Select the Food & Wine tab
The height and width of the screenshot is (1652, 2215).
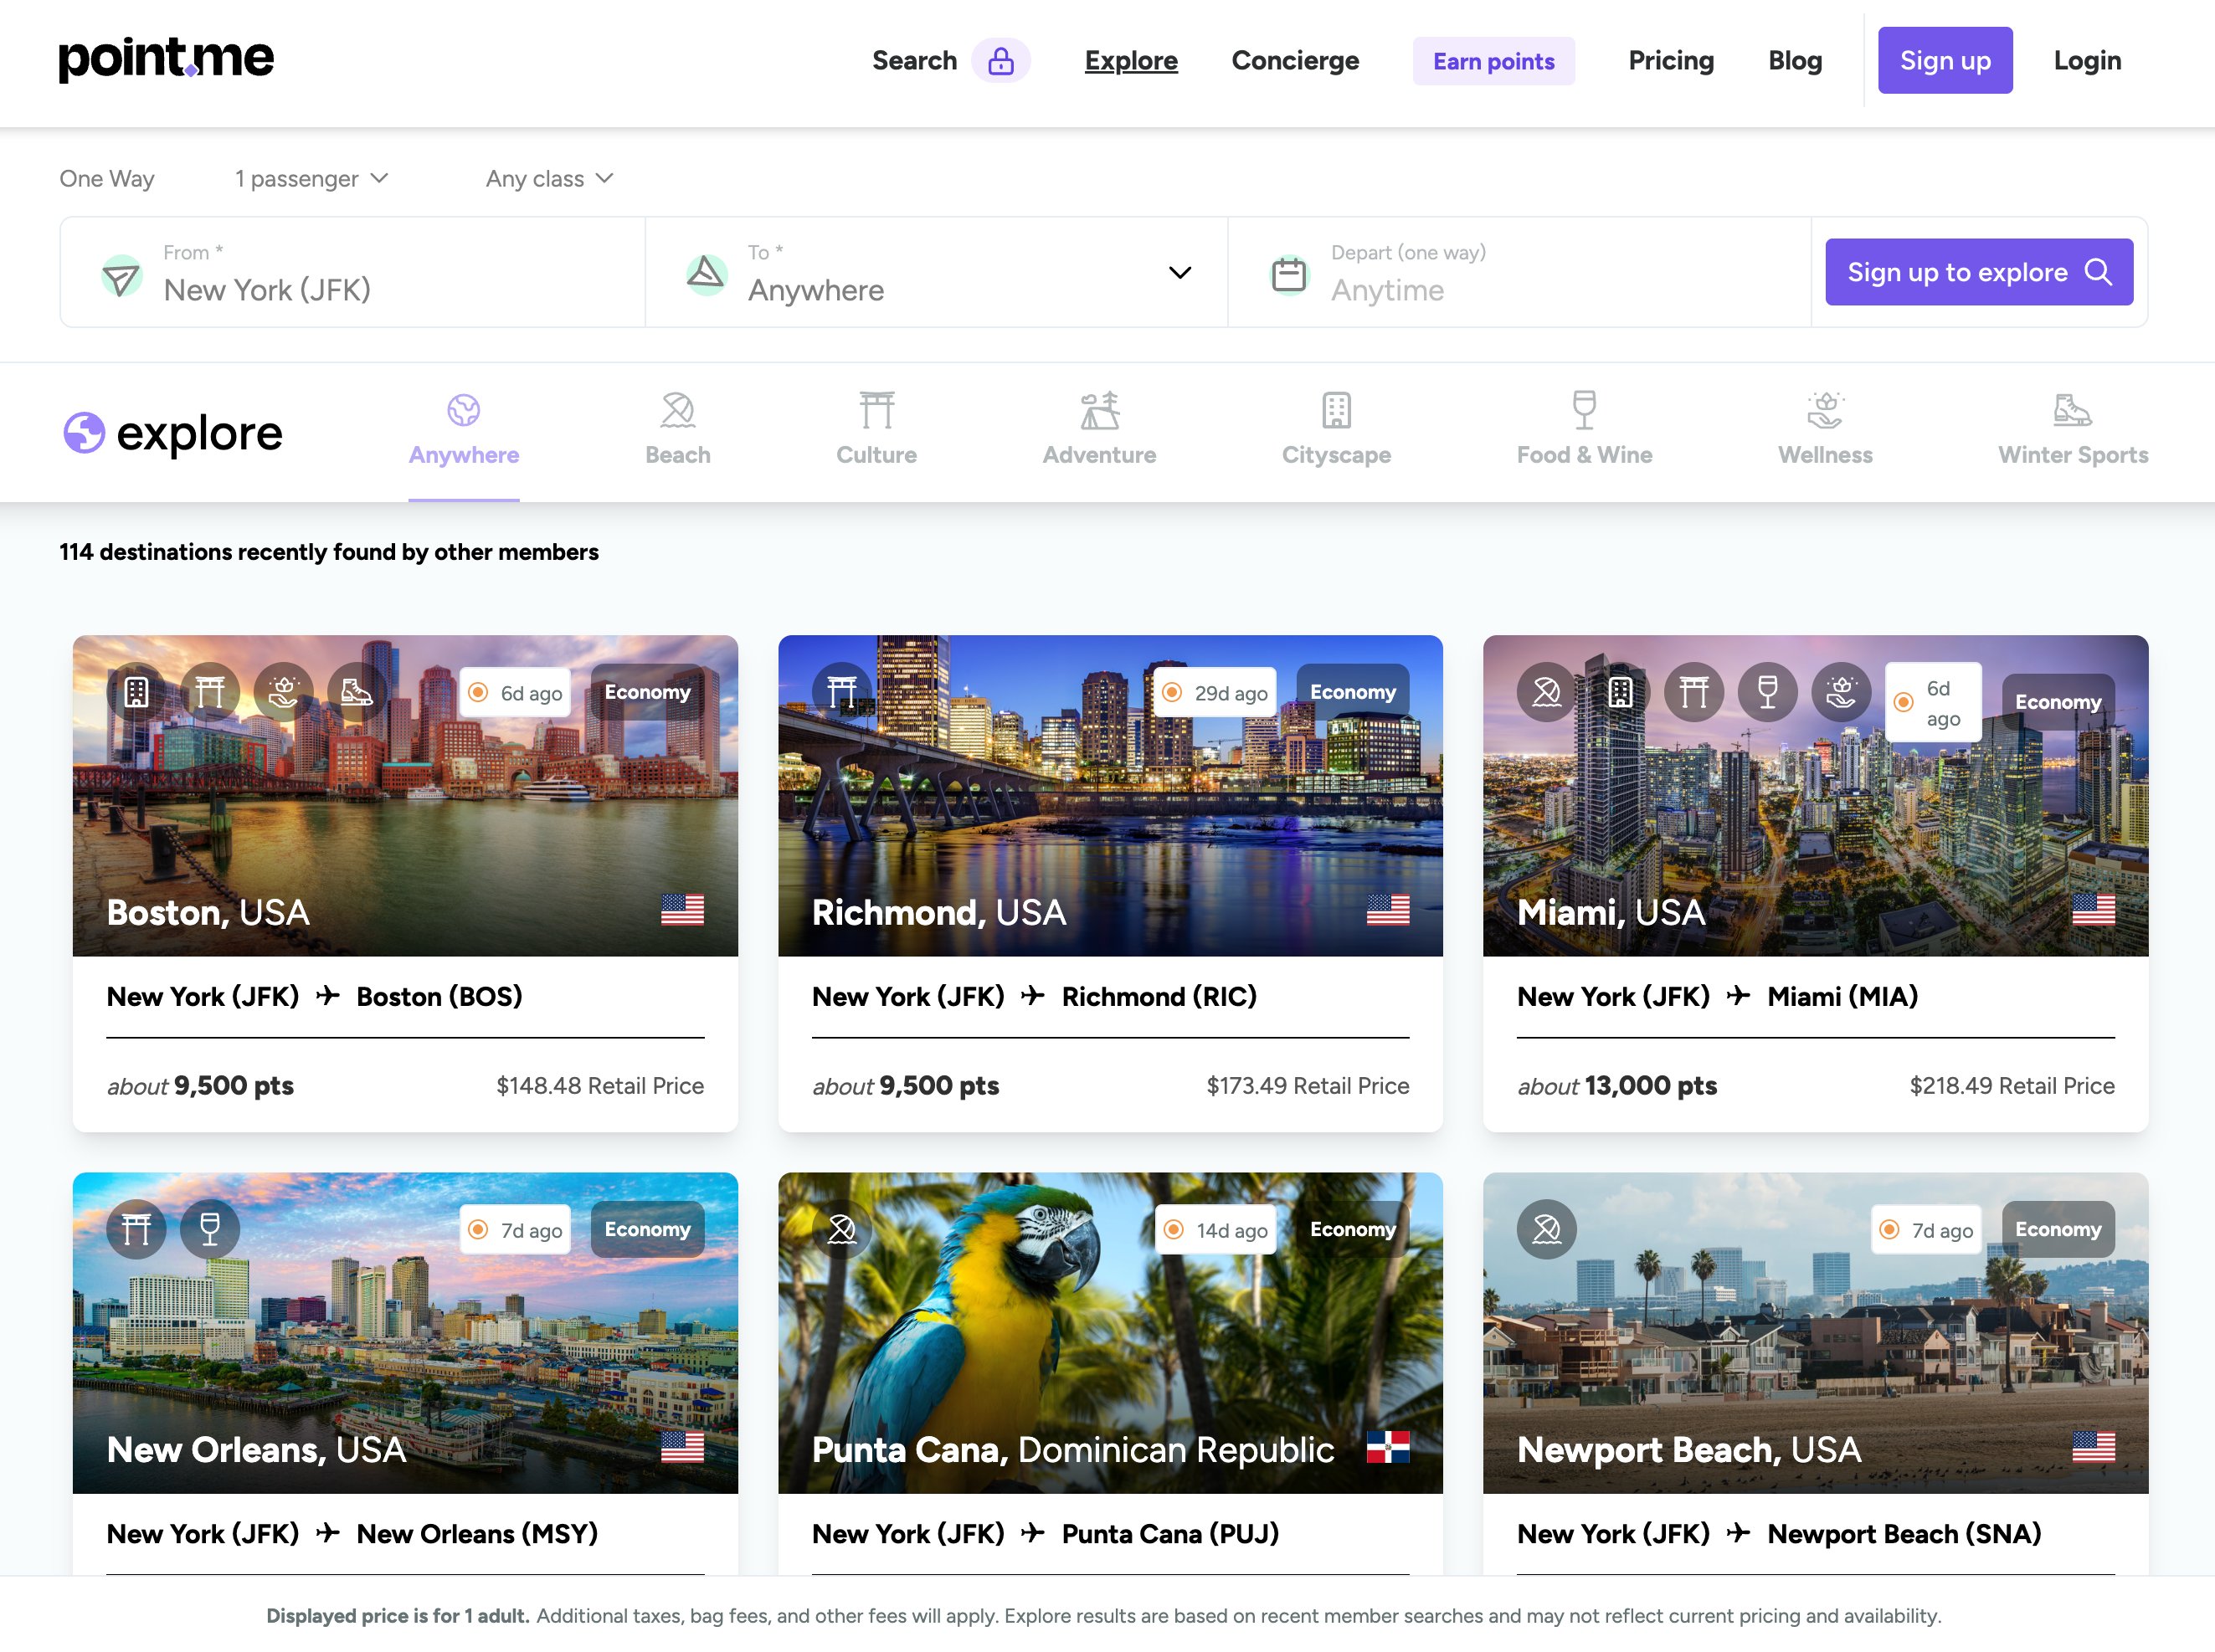[1583, 430]
